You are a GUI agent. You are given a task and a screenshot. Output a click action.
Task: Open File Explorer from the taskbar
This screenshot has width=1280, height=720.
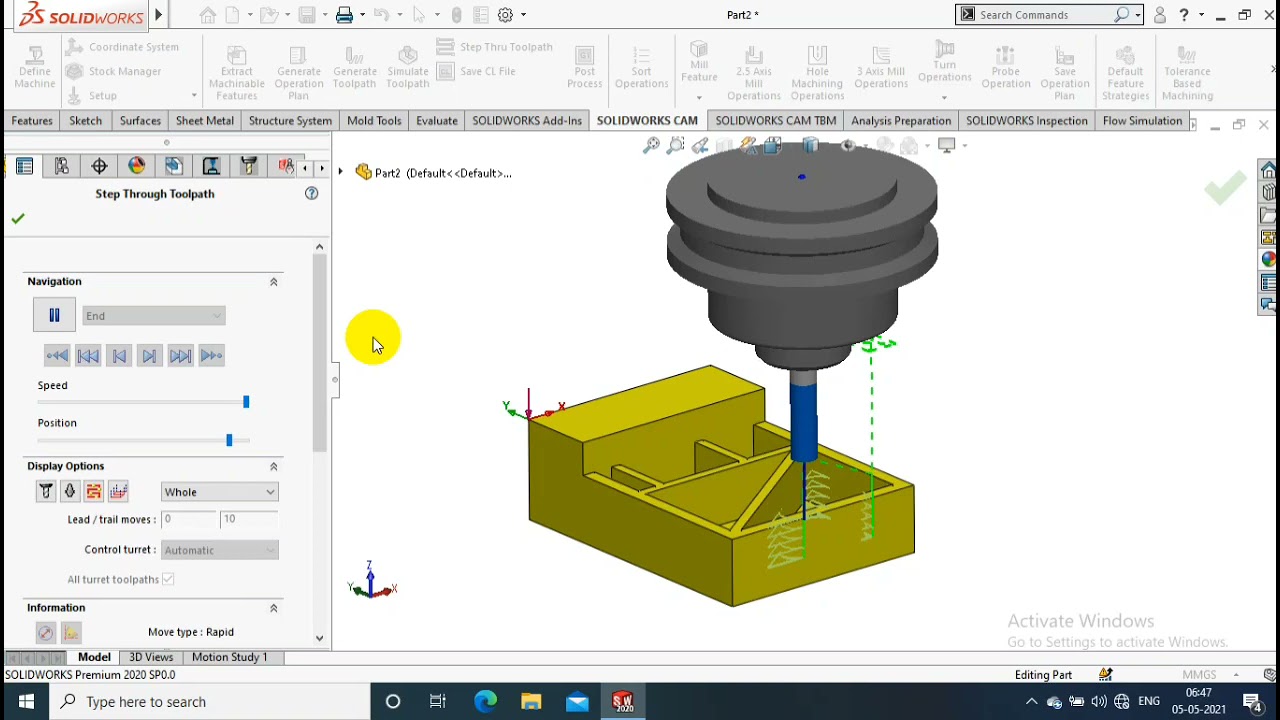click(531, 702)
